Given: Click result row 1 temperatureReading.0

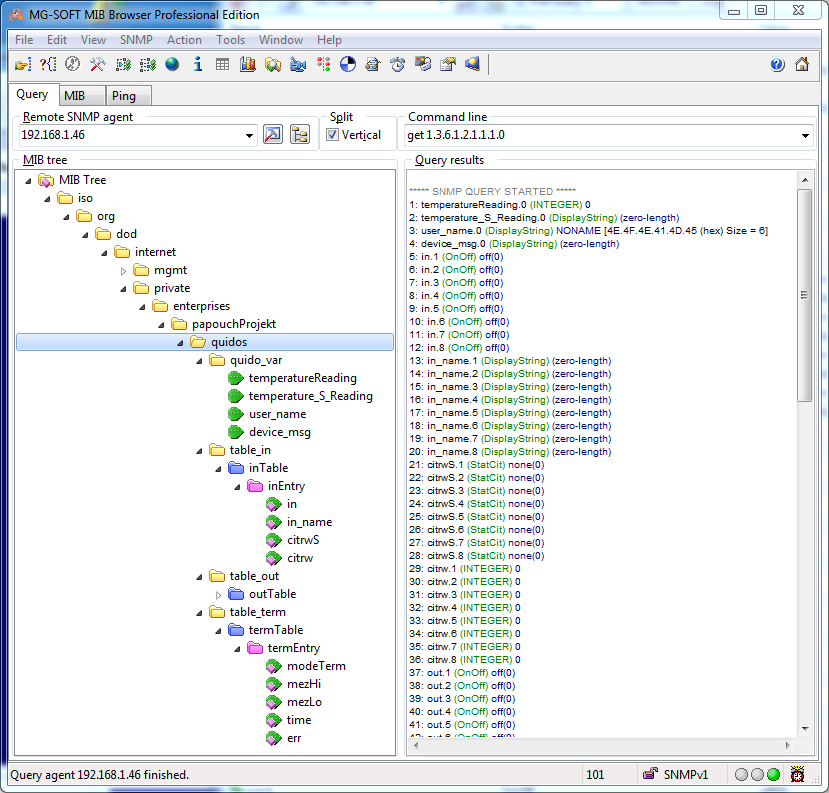Looking at the screenshot, I should pos(500,205).
